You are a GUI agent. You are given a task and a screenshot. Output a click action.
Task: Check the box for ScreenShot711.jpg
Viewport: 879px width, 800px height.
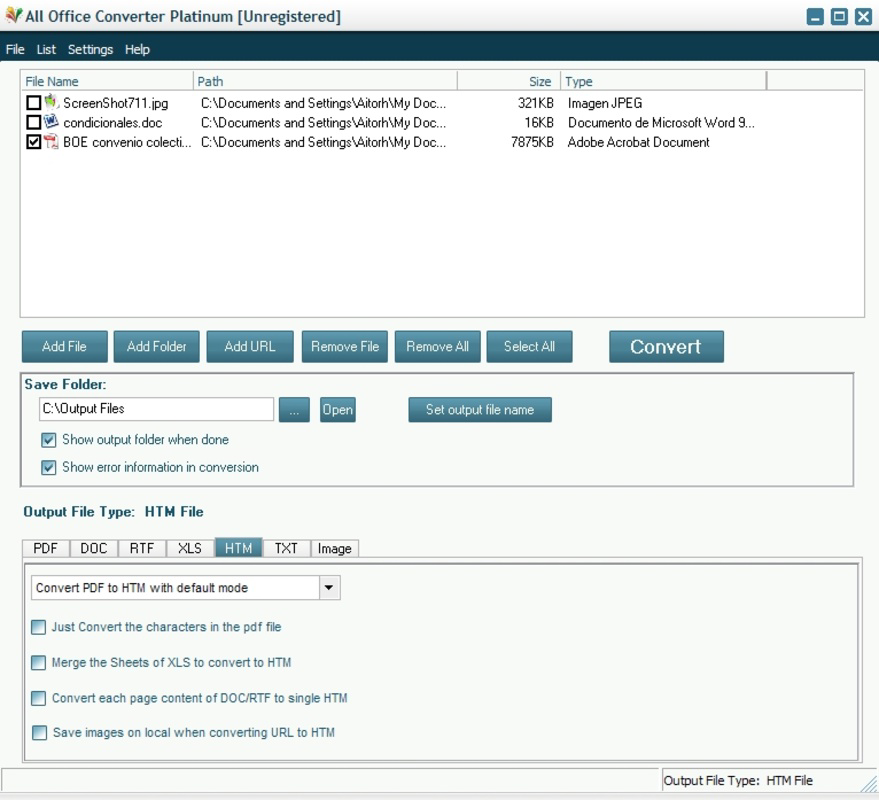34,103
